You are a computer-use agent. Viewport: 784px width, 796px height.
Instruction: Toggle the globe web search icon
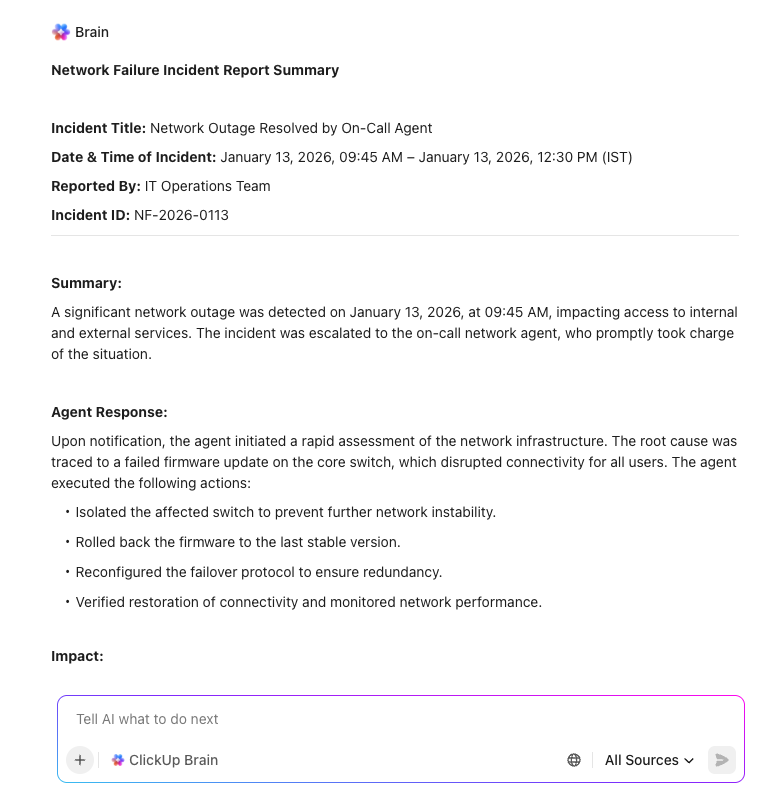574,760
